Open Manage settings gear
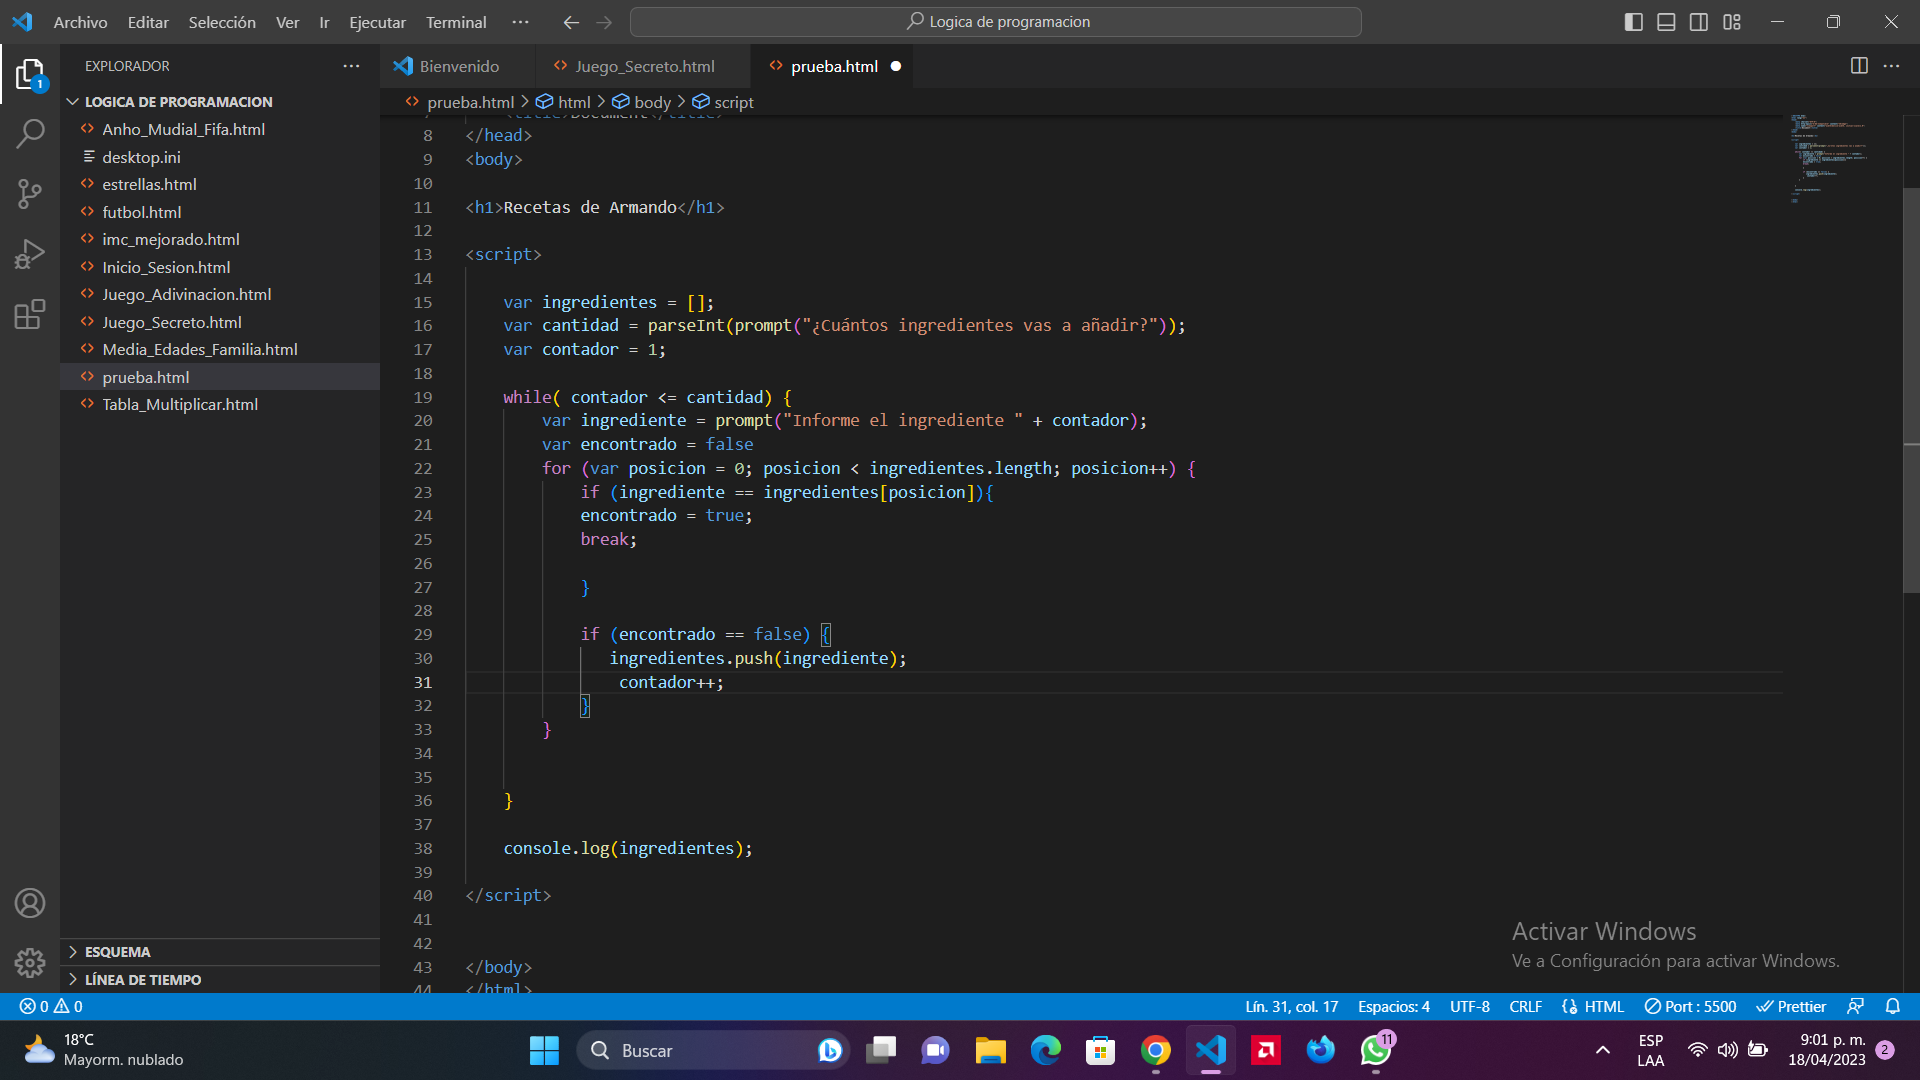The width and height of the screenshot is (1920, 1080). 30,962
